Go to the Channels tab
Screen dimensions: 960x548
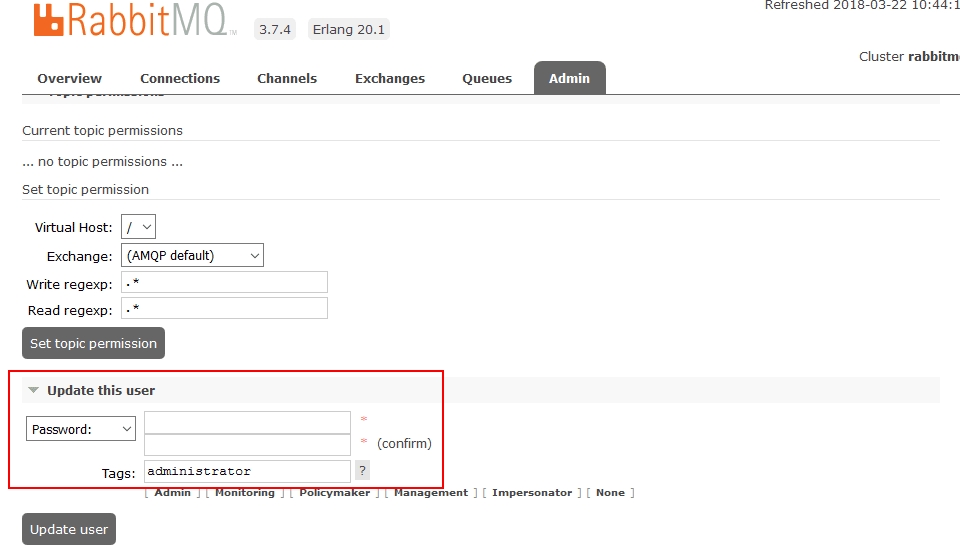(287, 78)
